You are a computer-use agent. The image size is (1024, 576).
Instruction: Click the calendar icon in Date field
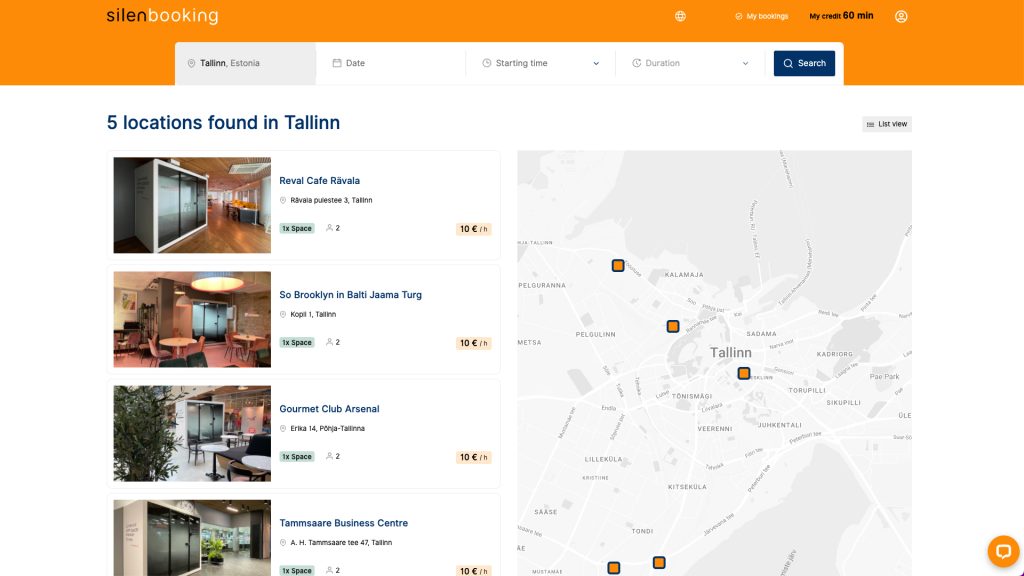(337, 63)
